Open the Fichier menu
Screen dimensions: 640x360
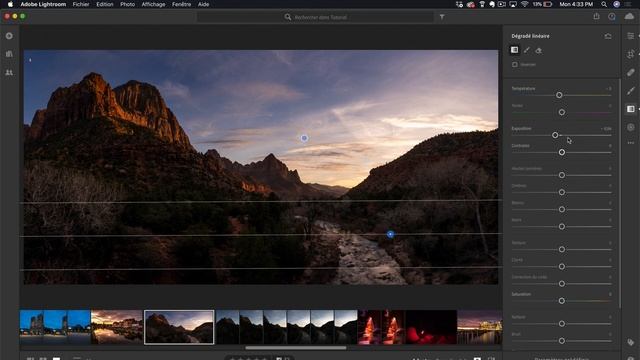click(x=81, y=4)
